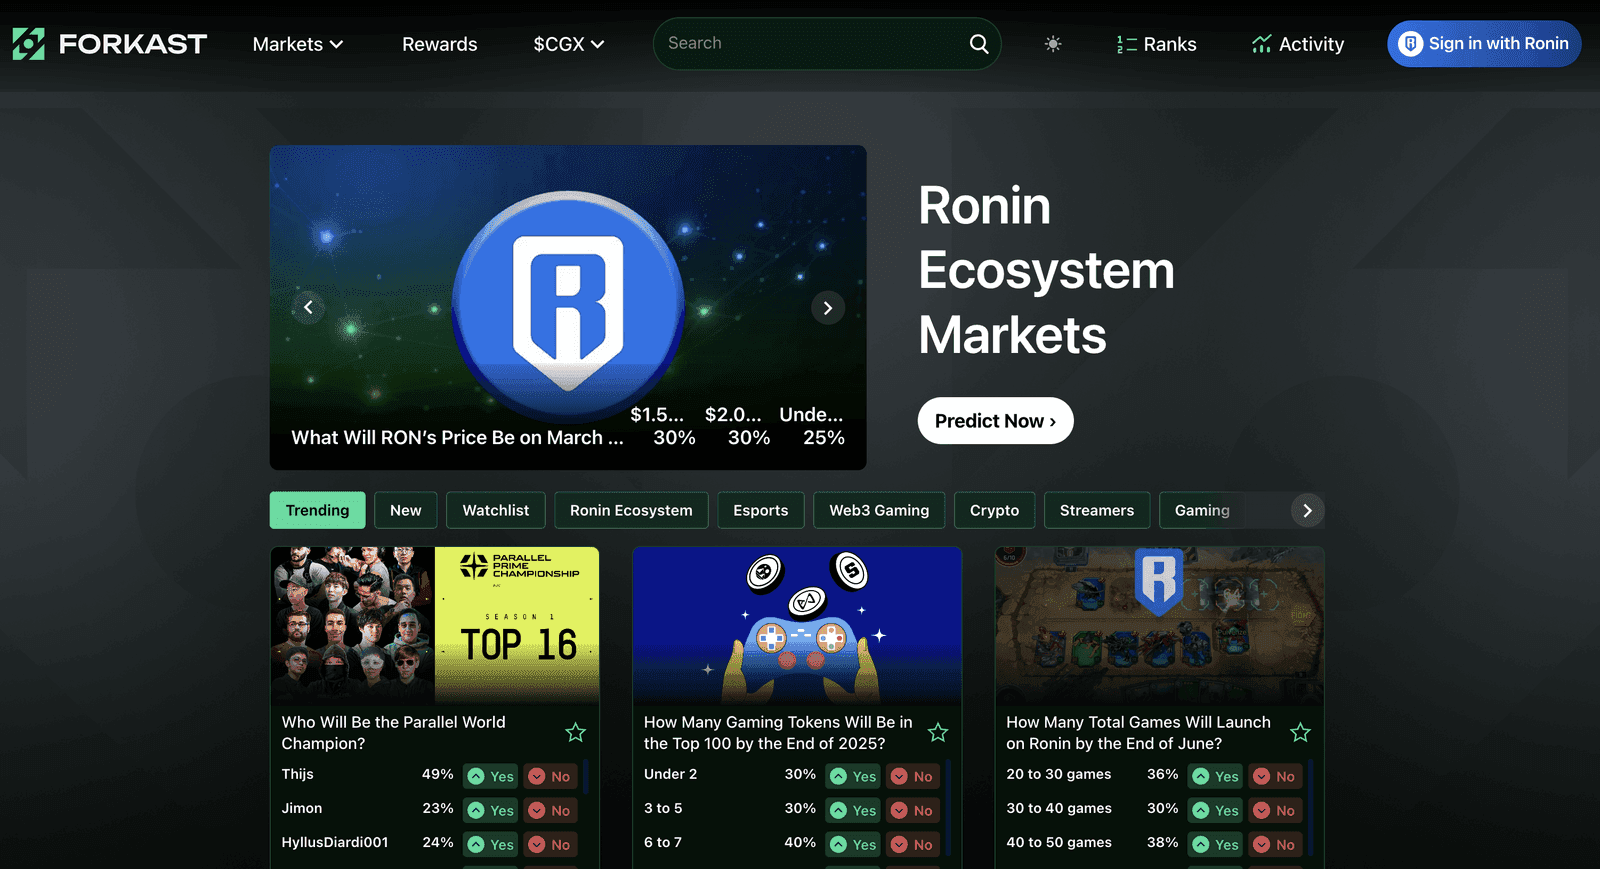Click the Predict Now button
1600x869 pixels.
(x=995, y=421)
